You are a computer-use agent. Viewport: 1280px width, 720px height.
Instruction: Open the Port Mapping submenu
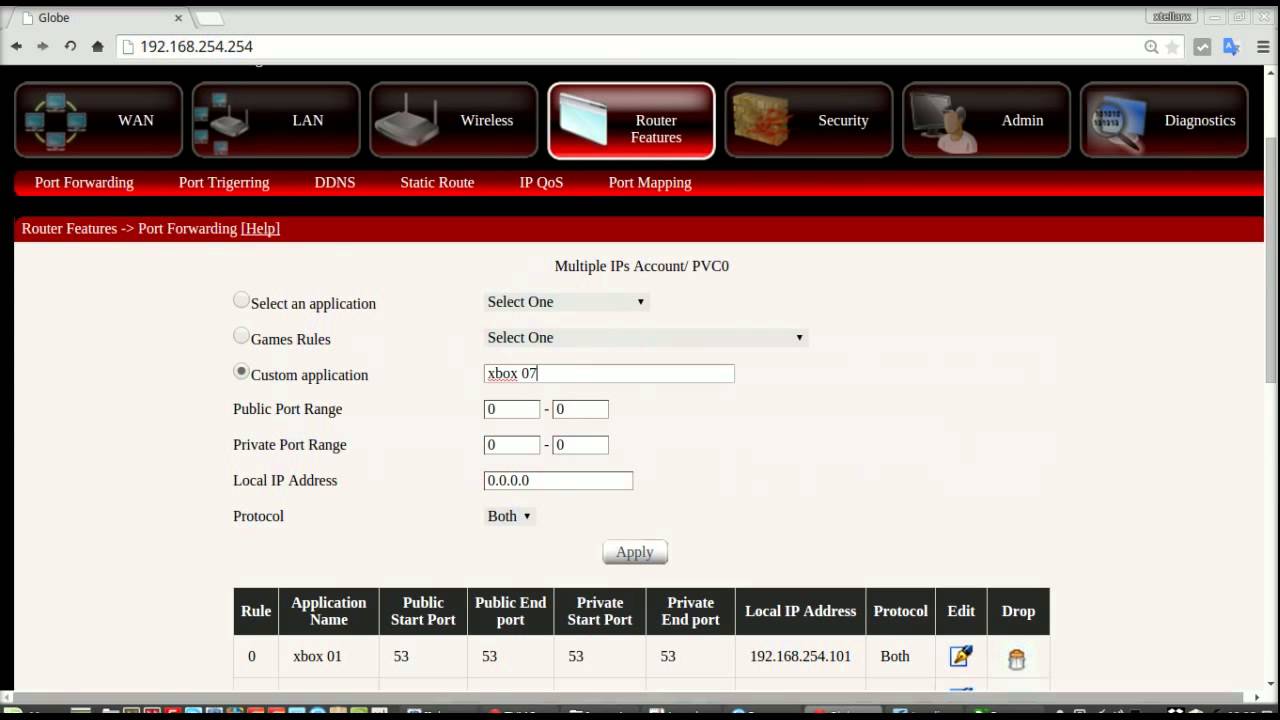coord(650,182)
